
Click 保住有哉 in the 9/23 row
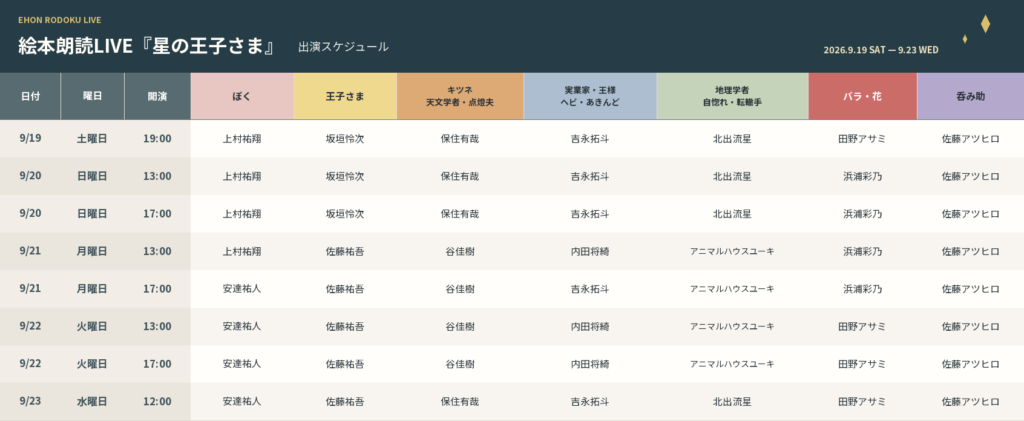(460, 401)
